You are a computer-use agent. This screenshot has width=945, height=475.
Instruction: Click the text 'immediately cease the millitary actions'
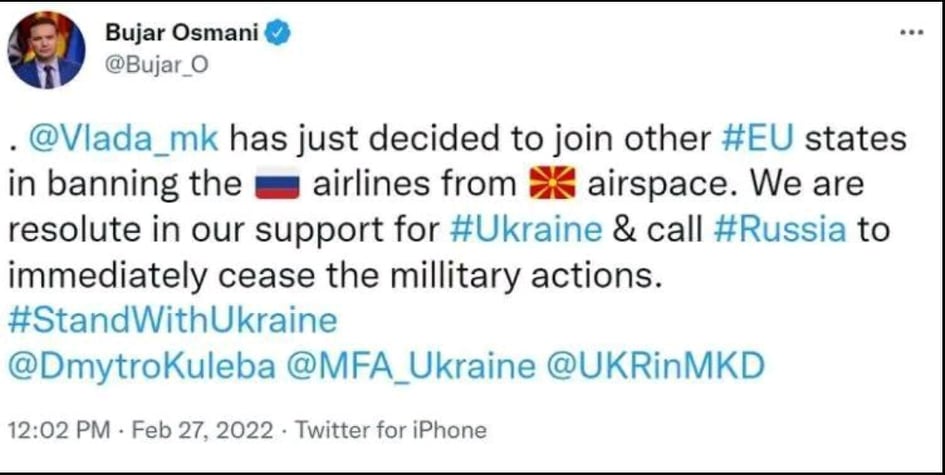click(x=335, y=275)
